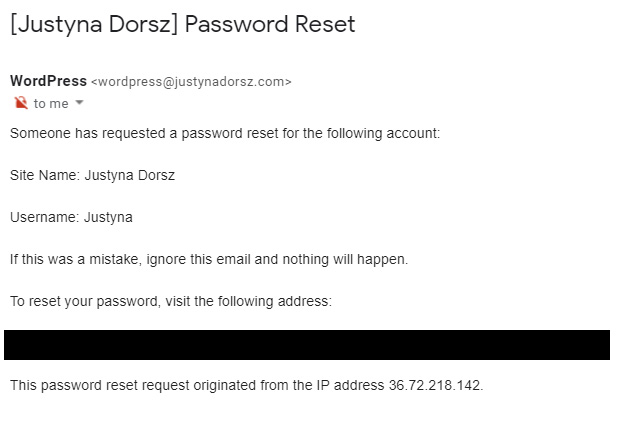Click the "following account:" phrase
This screenshot has width=624, height=421.
point(384,133)
